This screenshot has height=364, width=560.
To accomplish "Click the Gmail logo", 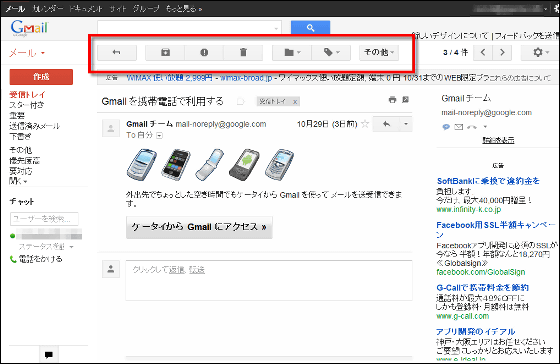I will click(x=29, y=28).
